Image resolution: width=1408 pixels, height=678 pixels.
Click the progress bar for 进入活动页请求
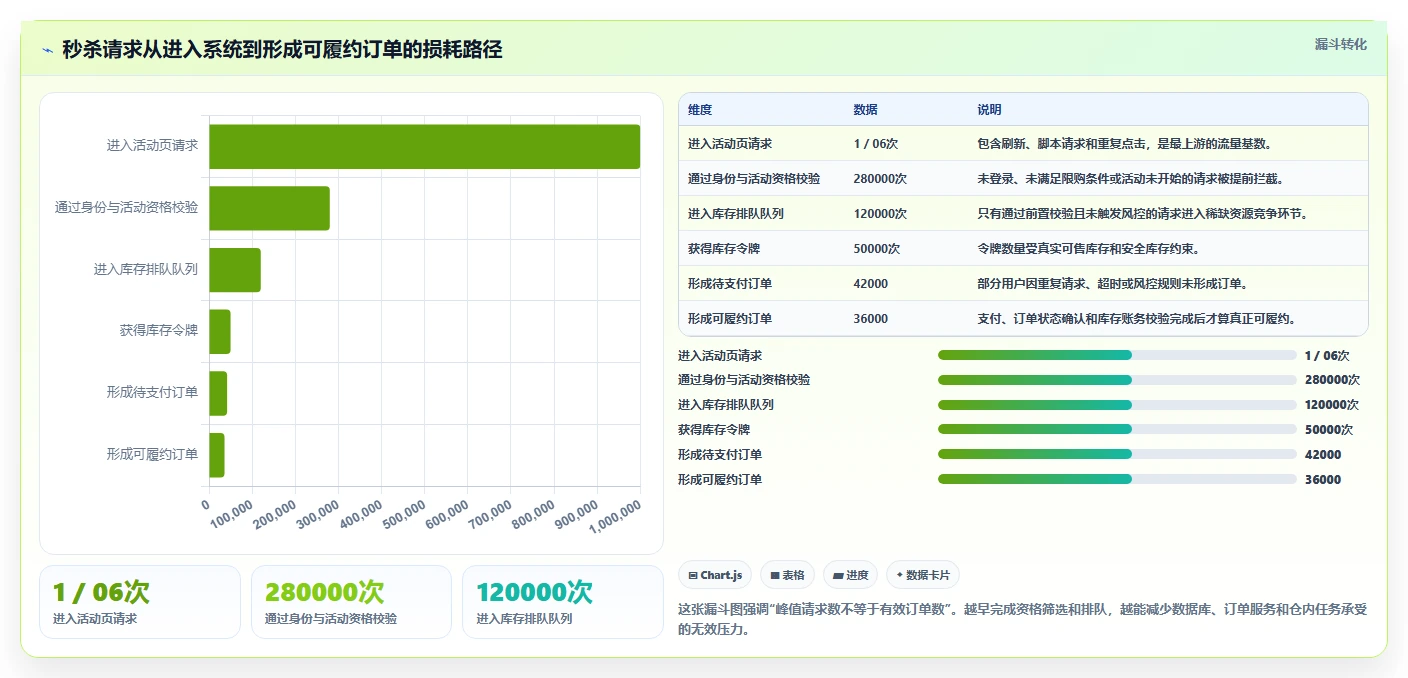(1117, 355)
